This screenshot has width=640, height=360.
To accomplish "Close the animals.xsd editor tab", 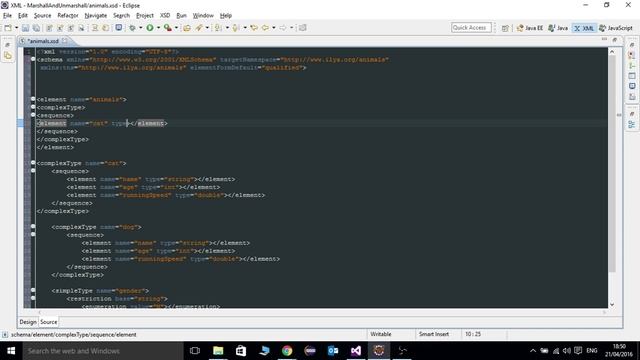I will point(64,40).
